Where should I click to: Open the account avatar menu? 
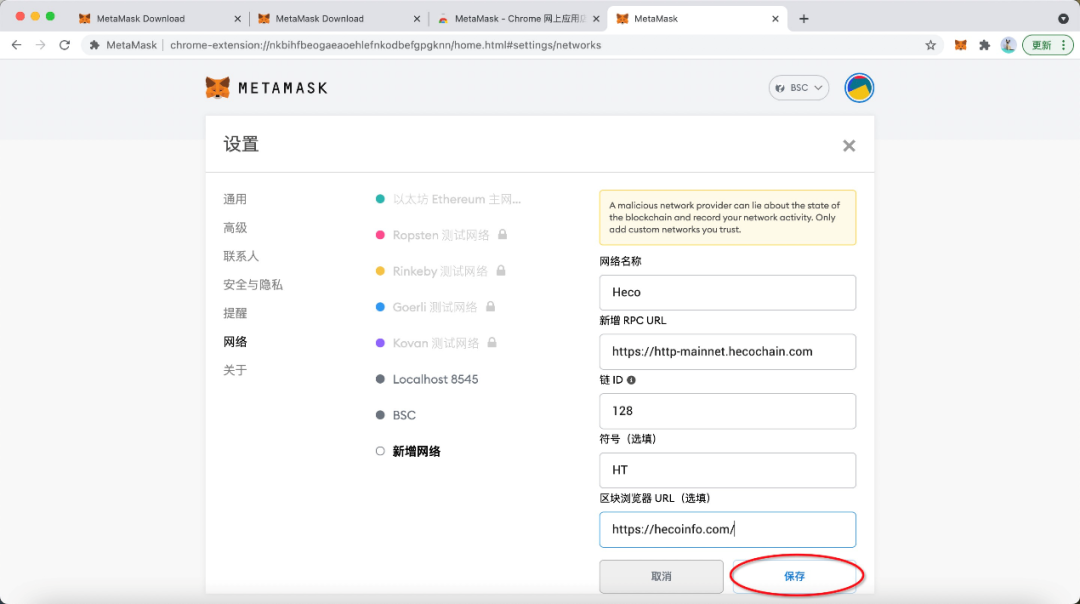coord(859,88)
